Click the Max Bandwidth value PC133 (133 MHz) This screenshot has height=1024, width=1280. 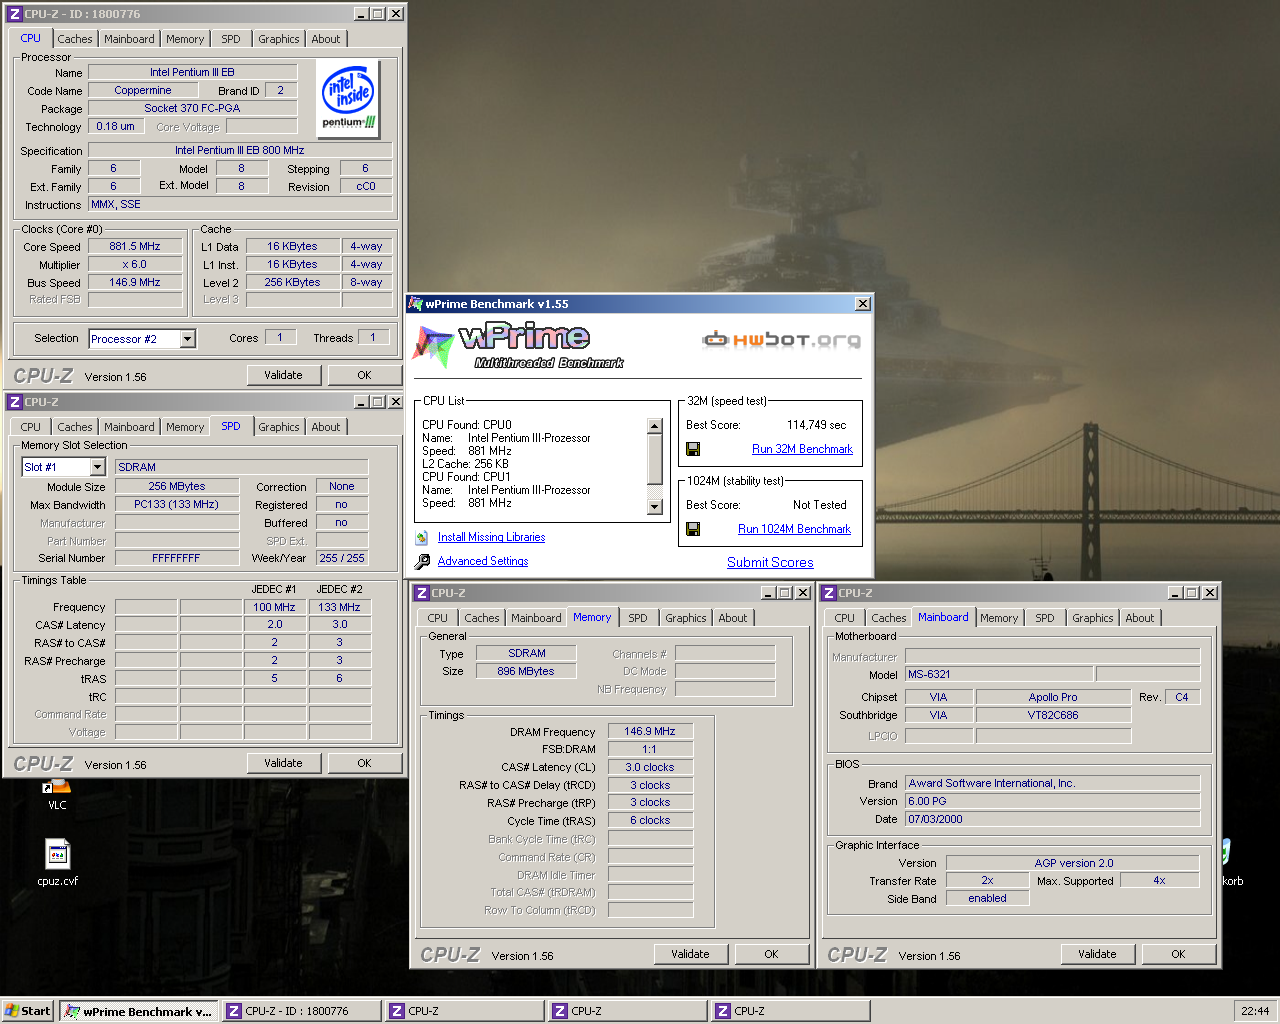tap(177, 504)
